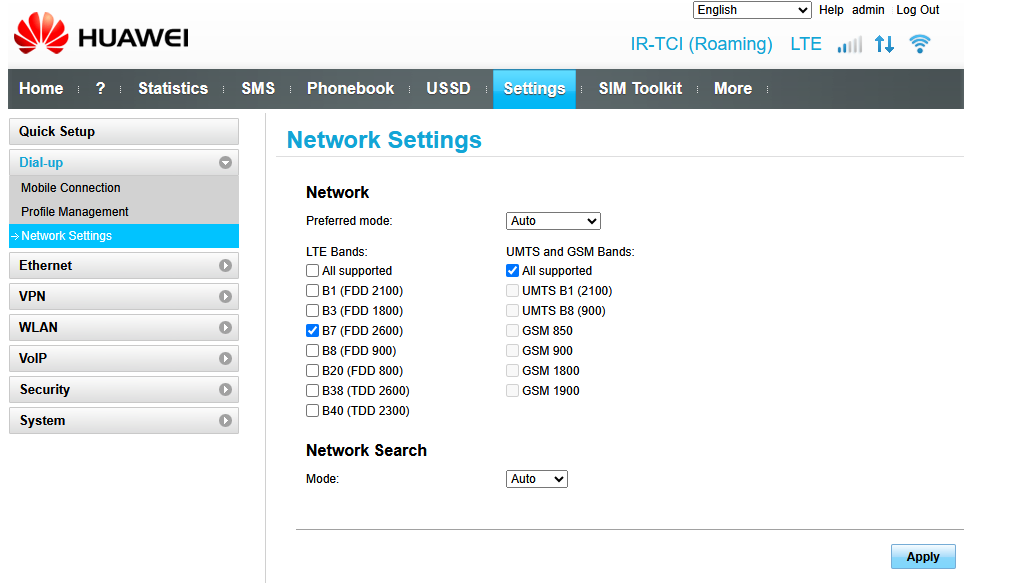Click the signal strength bars icon
Image resolution: width=1015 pixels, height=583 pixels.
click(849, 44)
